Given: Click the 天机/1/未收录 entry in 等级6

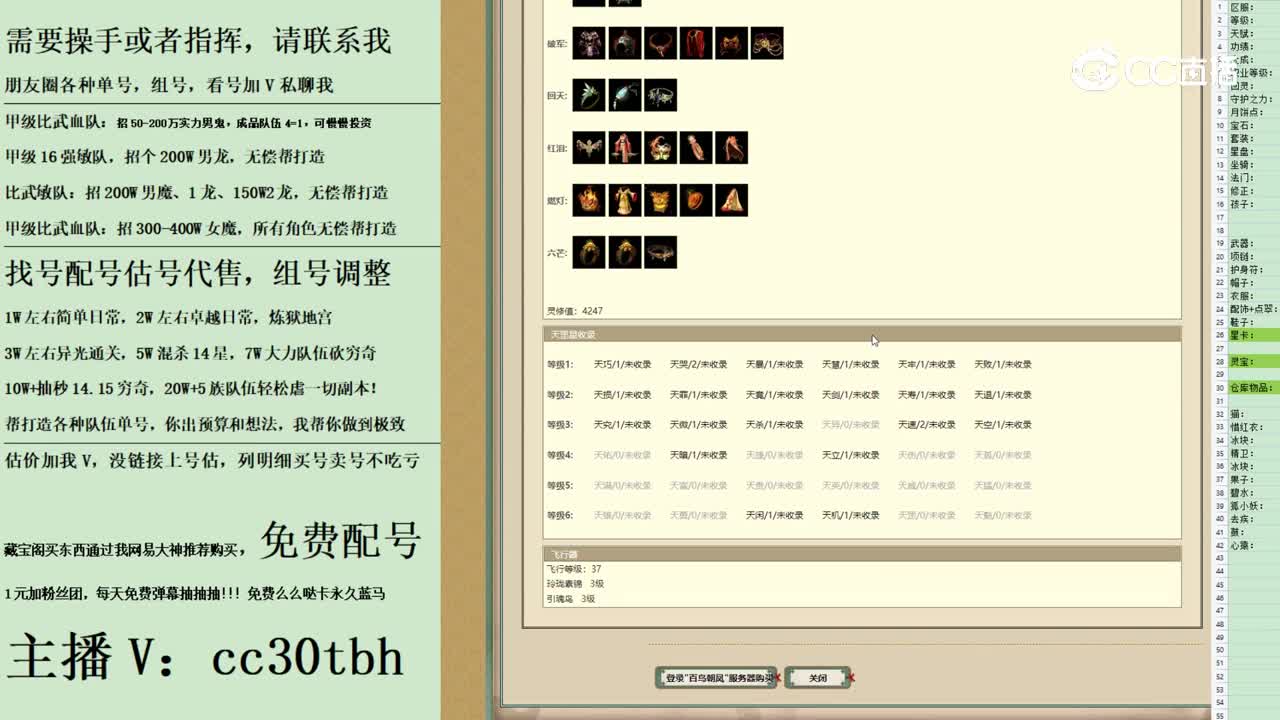Looking at the screenshot, I should coord(850,515).
